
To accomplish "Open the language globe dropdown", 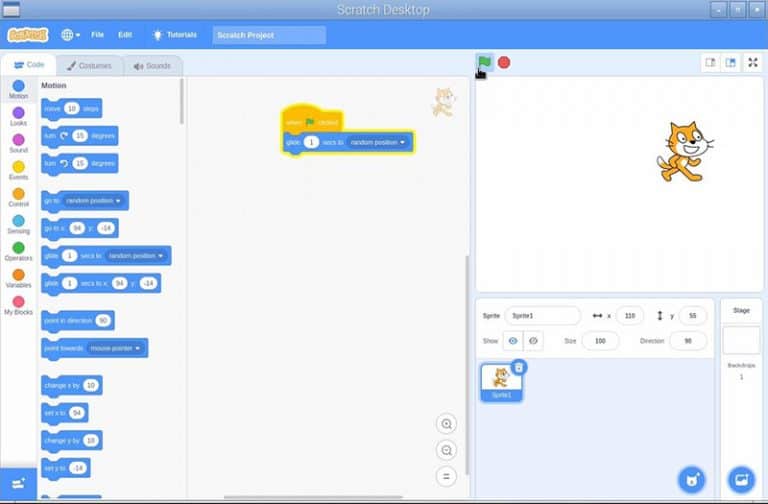I will [x=71, y=35].
